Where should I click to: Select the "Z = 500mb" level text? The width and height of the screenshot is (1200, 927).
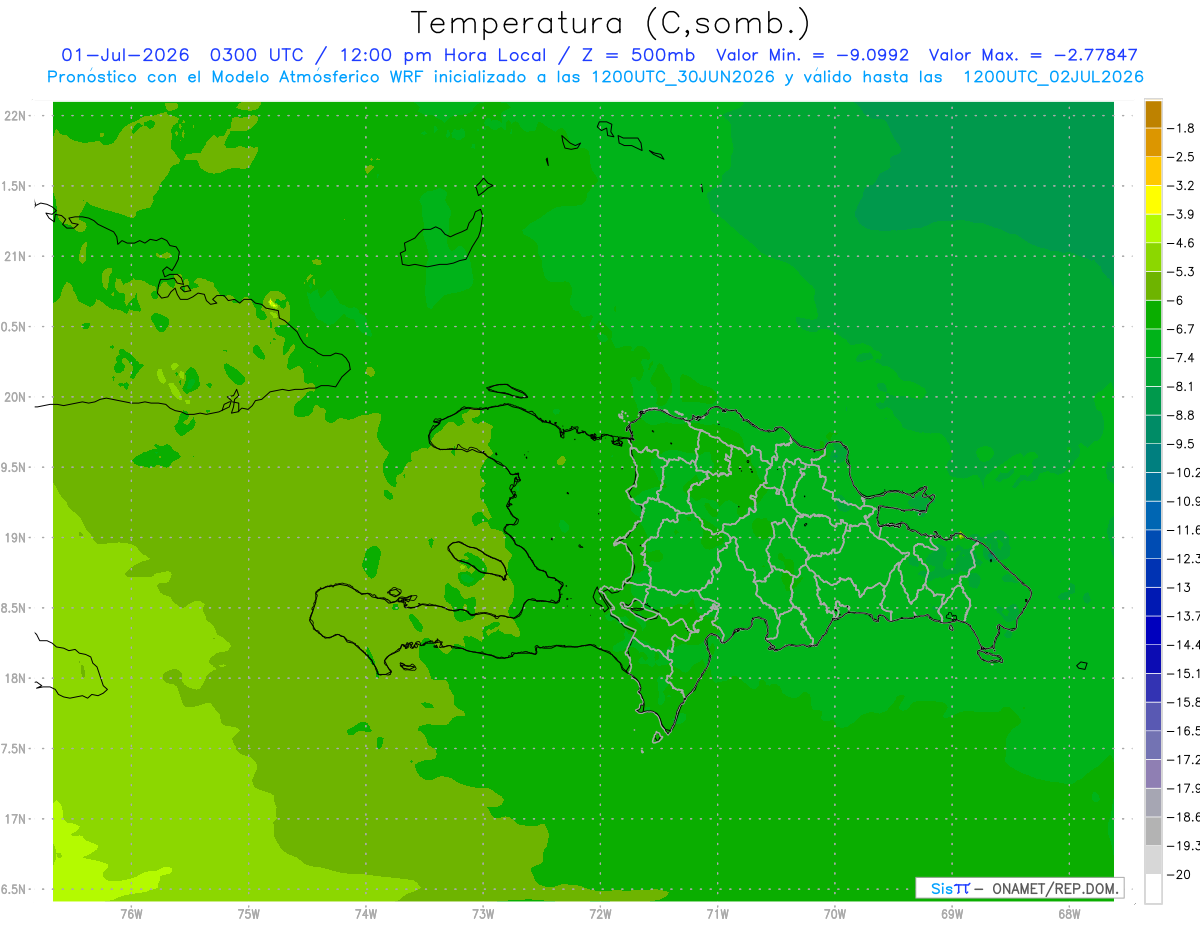coord(640,55)
